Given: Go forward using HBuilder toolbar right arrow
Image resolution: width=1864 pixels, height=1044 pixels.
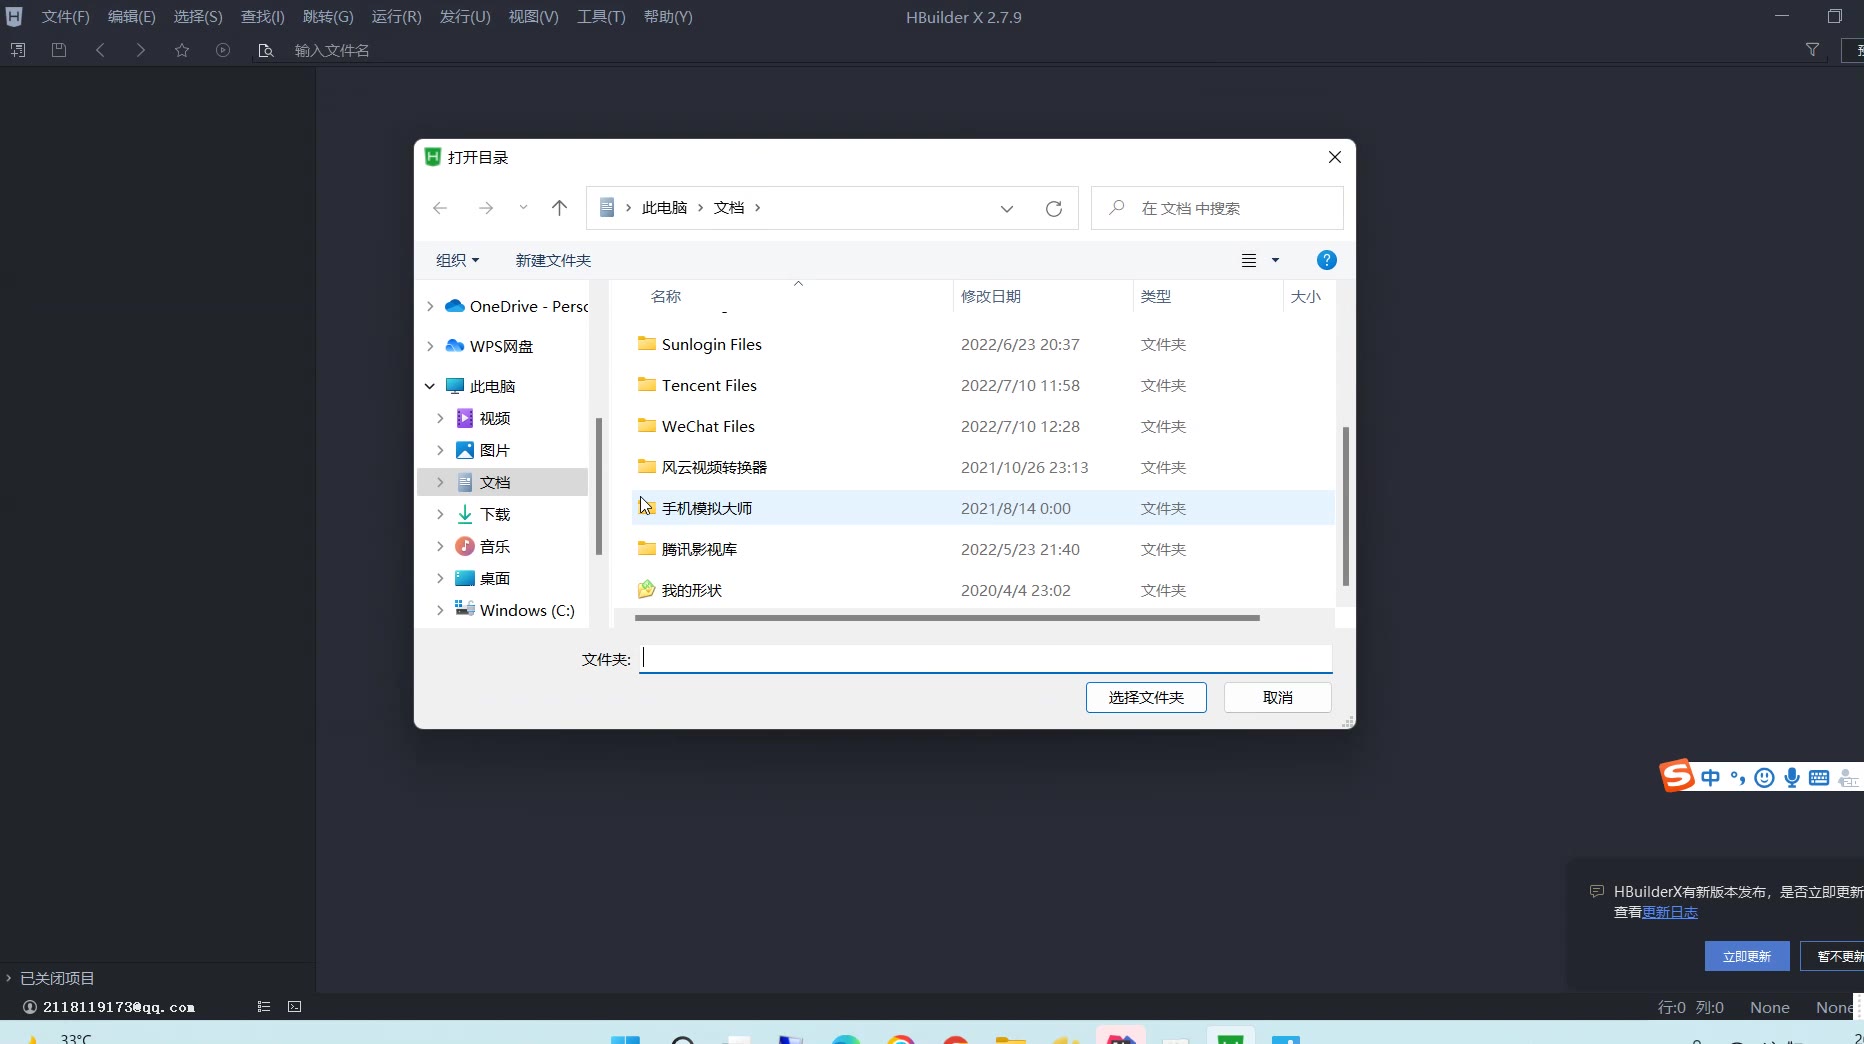Looking at the screenshot, I should pos(141,50).
